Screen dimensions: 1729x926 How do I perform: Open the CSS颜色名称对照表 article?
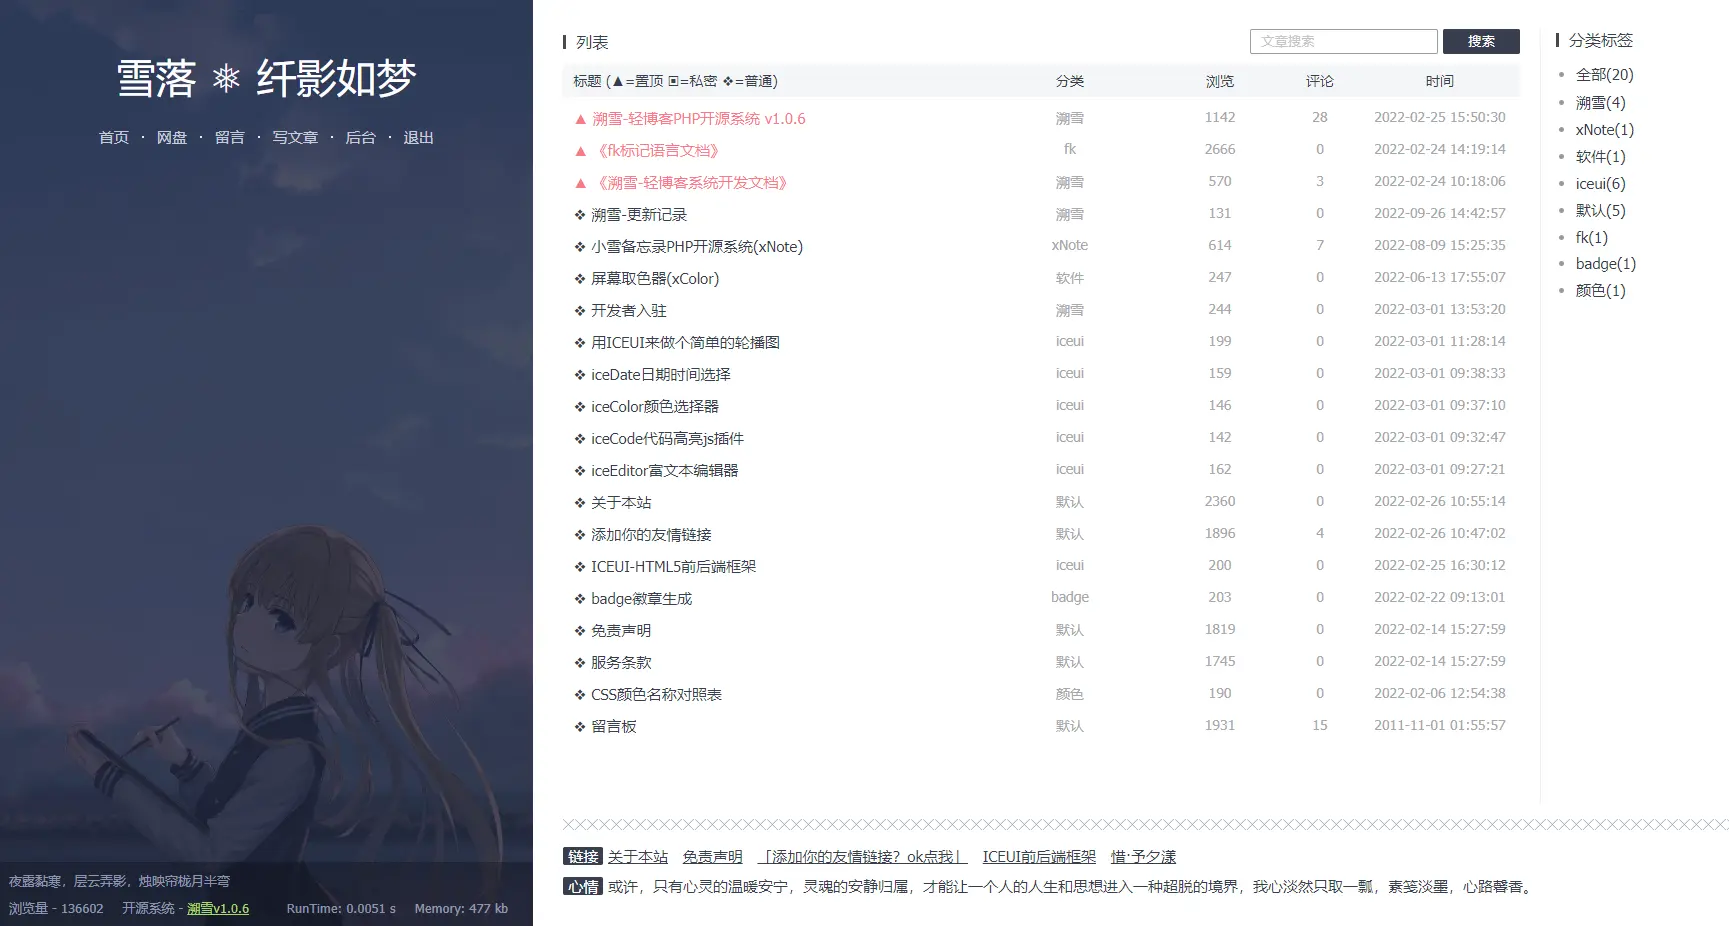click(x=656, y=695)
